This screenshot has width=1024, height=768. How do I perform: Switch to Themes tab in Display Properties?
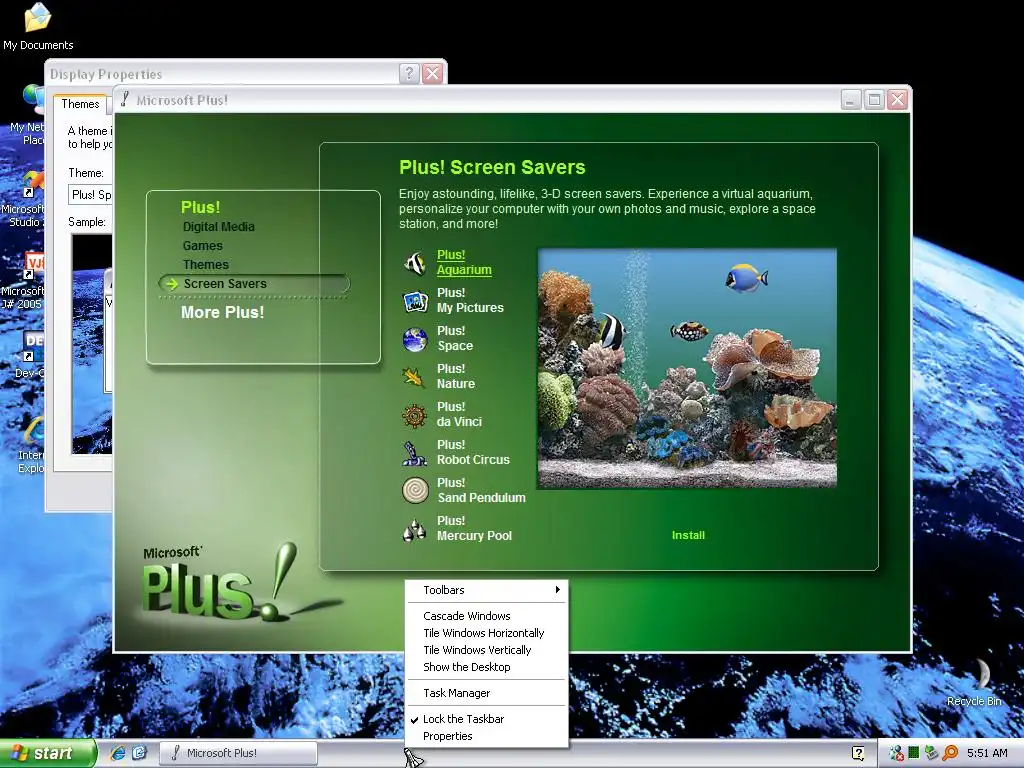pos(80,104)
